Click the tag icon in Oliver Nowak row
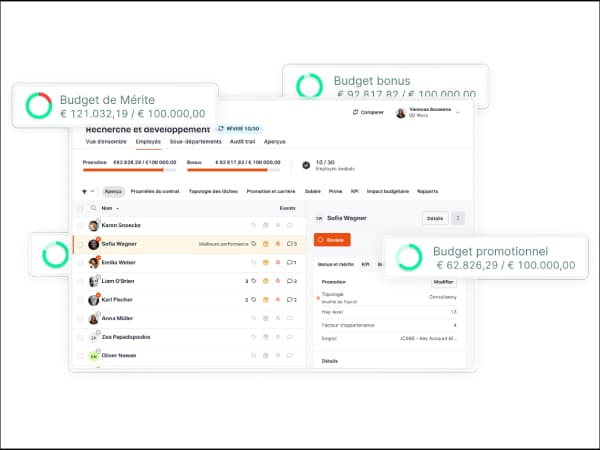Screen dimensions: 600x450 (x=253, y=355)
